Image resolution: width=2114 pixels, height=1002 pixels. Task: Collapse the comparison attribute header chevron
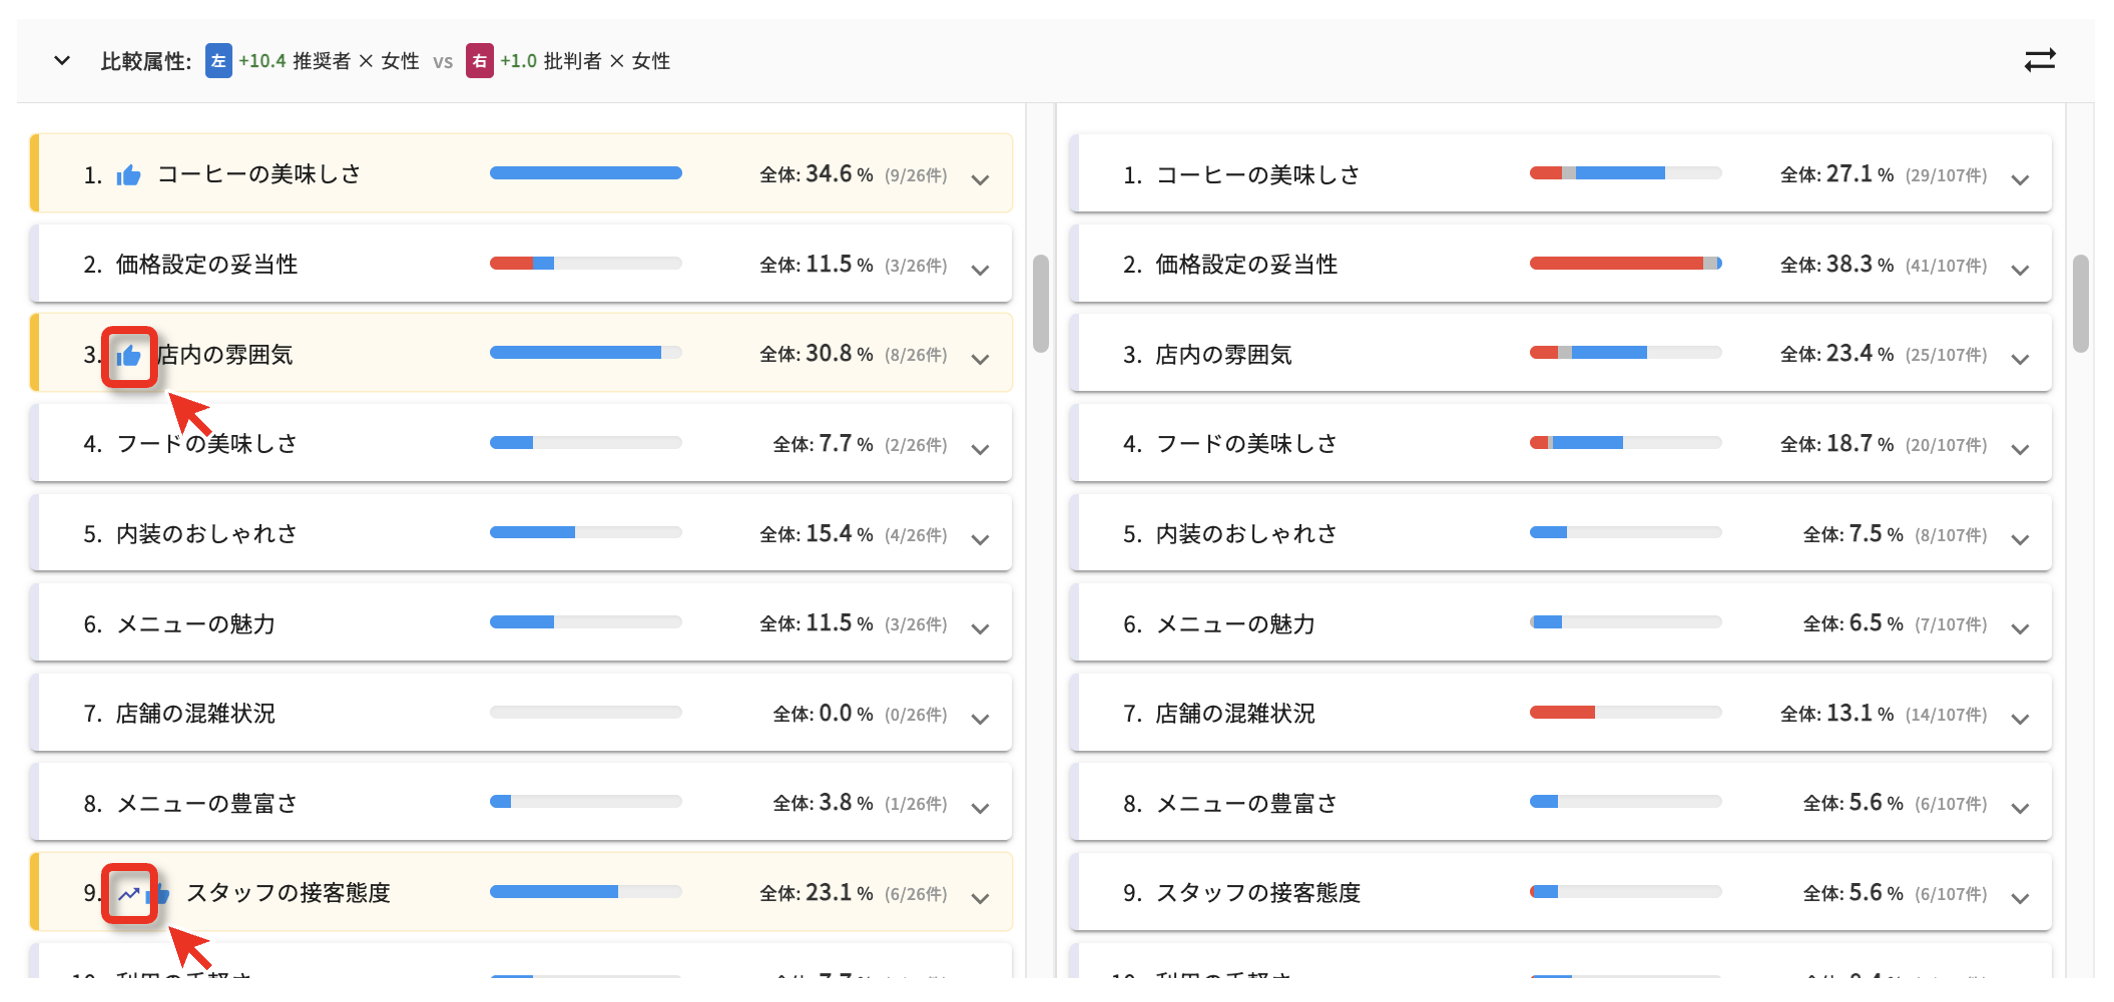[x=61, y=60]
